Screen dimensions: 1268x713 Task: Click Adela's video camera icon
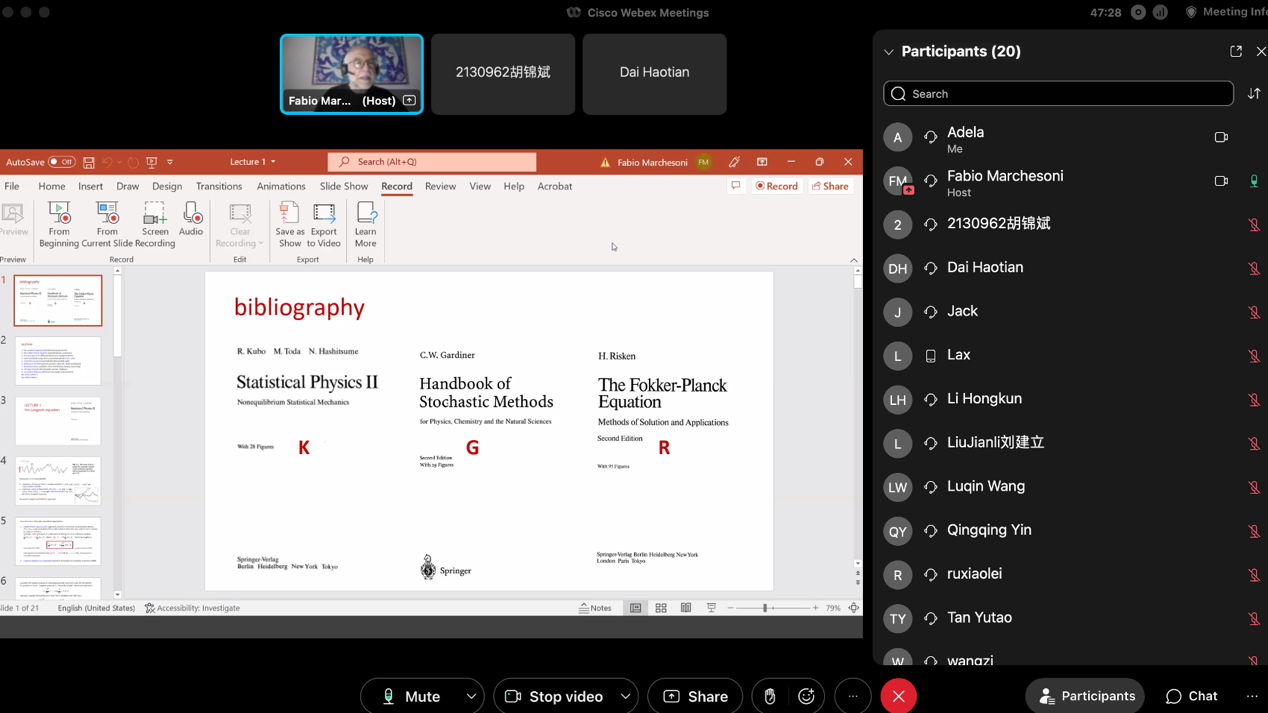[1221, 138]
